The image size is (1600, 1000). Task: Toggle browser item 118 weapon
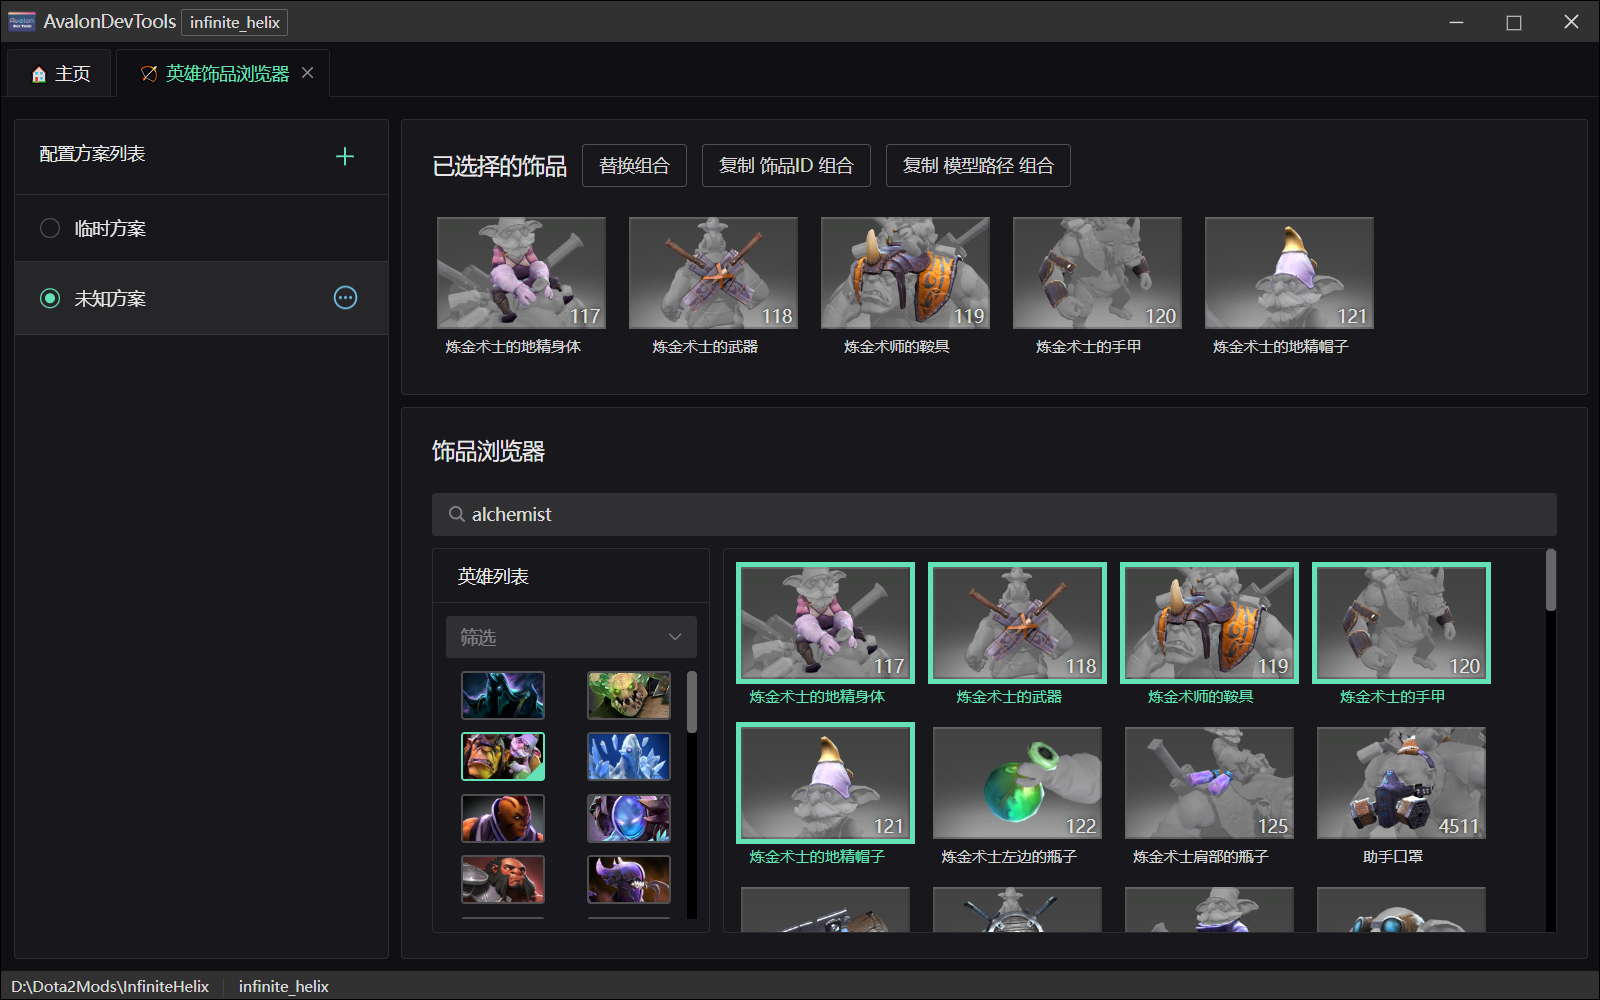point(1017,623)
